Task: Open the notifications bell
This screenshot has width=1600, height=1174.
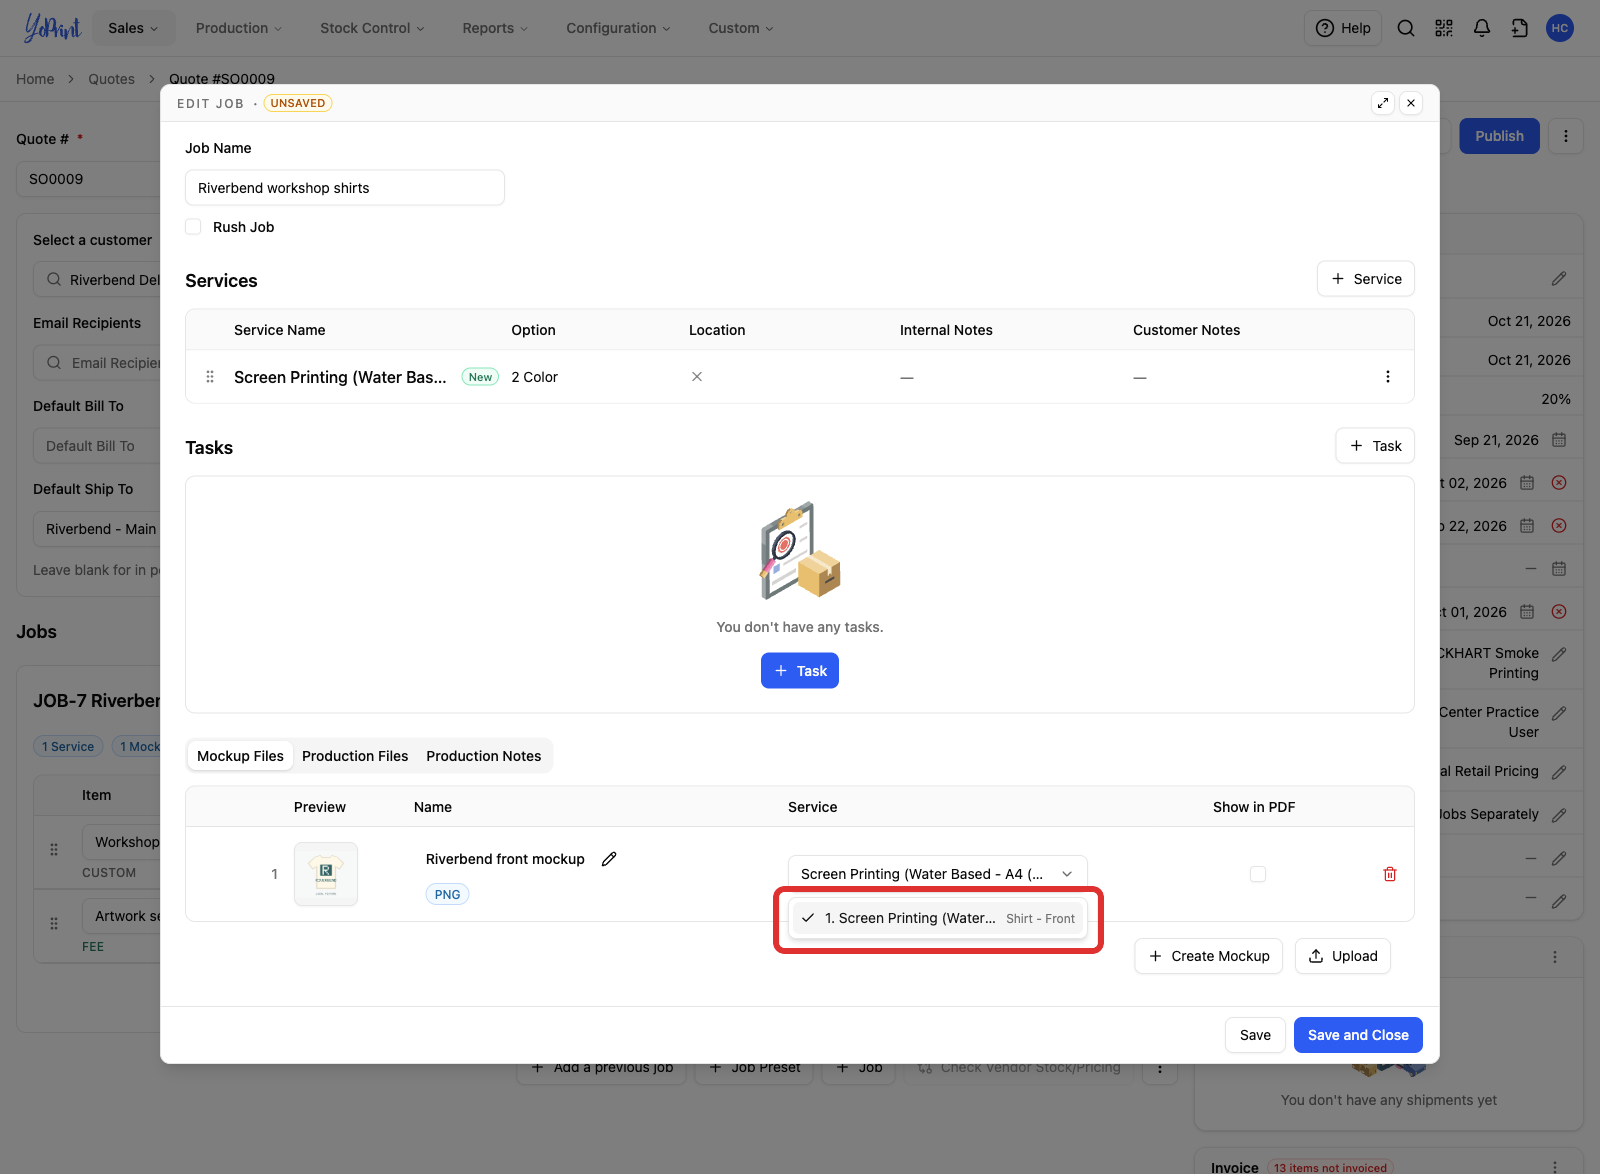Action: point(1481,28)
